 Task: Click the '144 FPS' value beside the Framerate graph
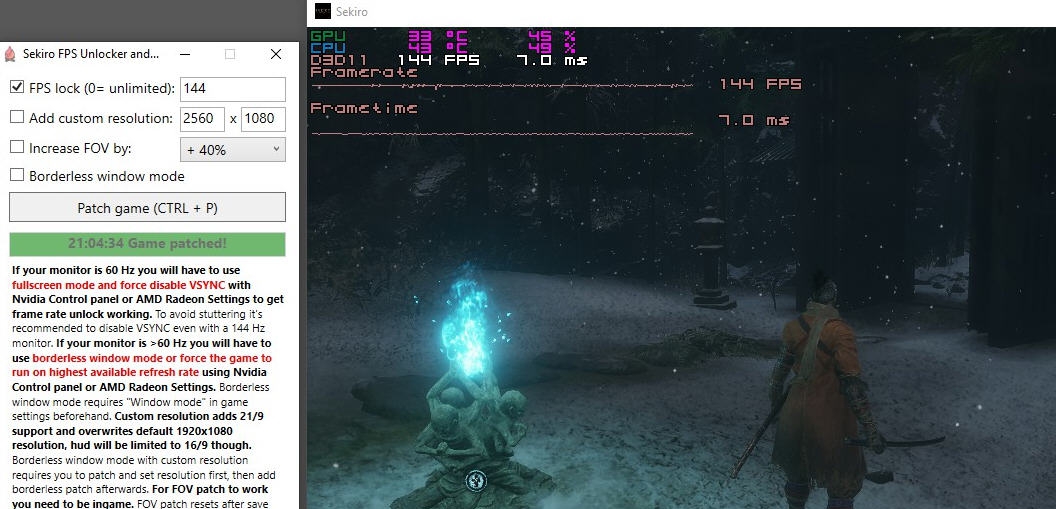760,84
